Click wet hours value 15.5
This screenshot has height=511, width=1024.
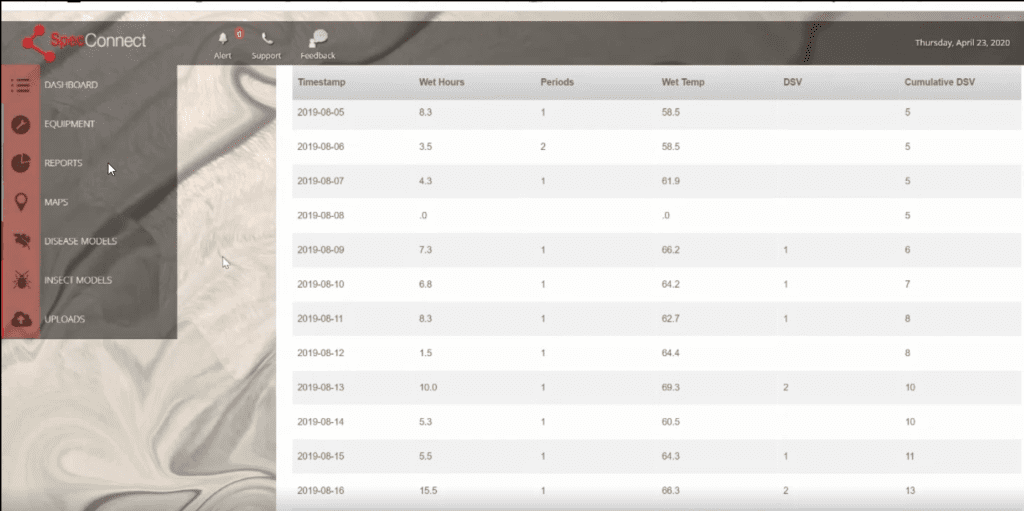click(x=428, y=490)
